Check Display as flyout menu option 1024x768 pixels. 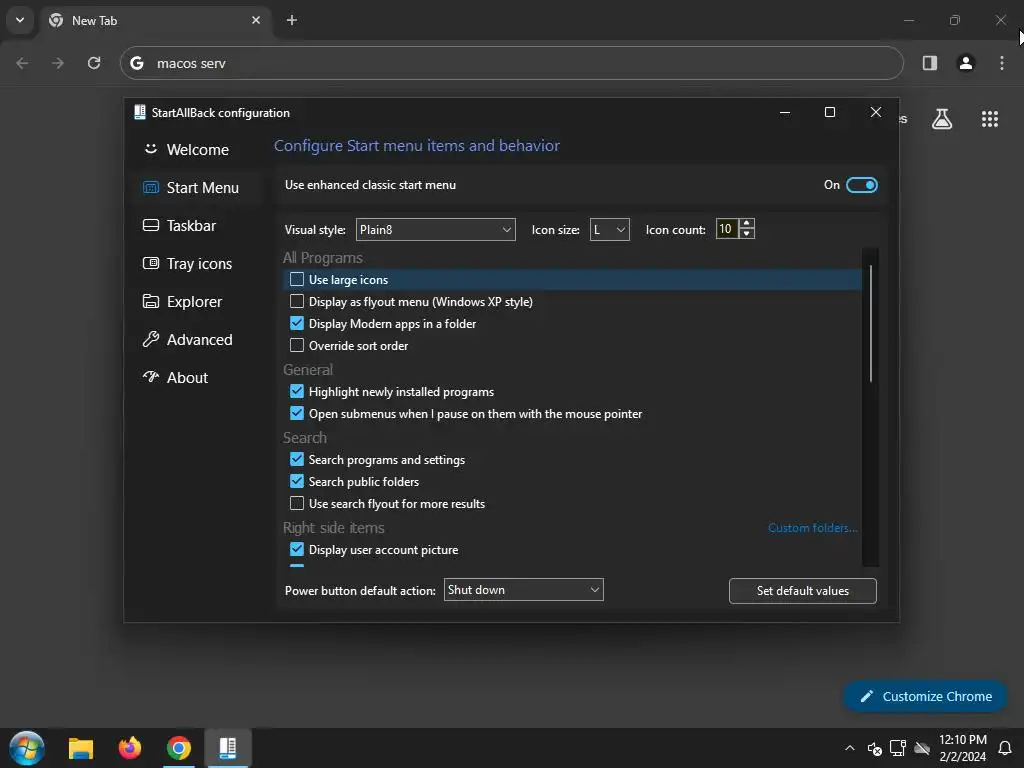tap(296, 301)
